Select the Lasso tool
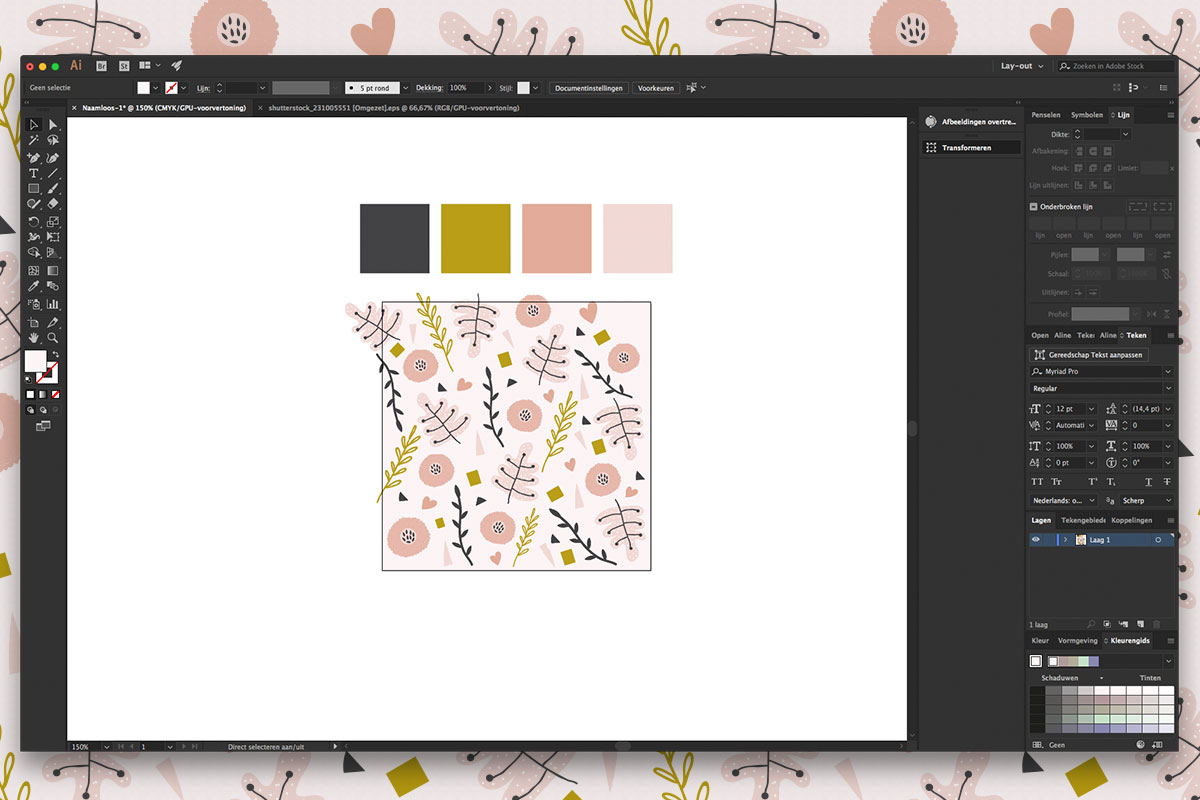The width and height of the screenshot is (1200, 800). [53, 140]
